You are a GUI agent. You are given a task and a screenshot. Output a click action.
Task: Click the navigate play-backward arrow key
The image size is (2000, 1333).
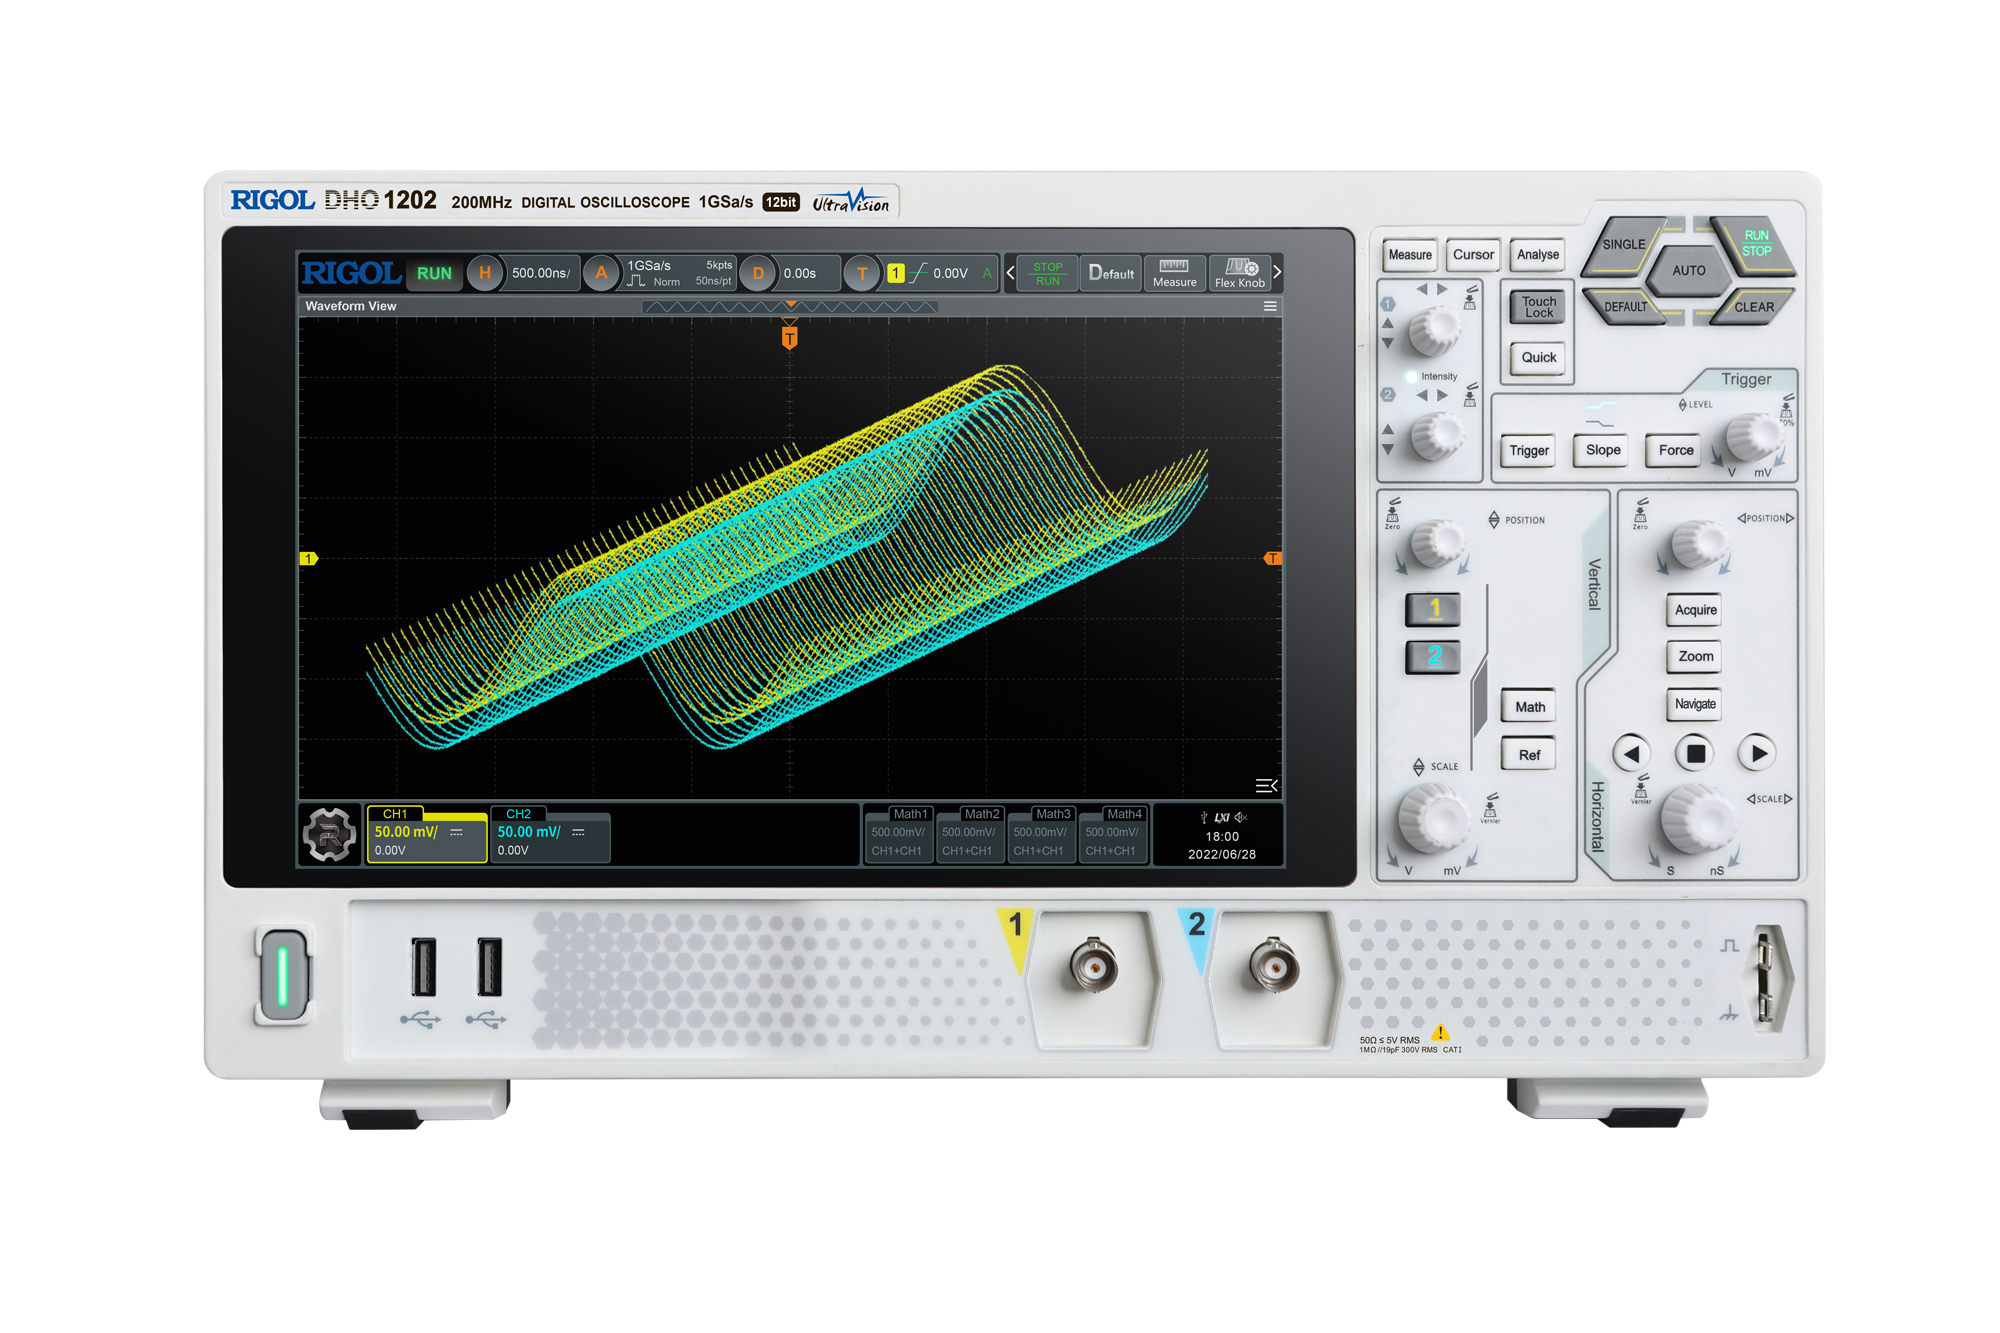coord(1631,754)
